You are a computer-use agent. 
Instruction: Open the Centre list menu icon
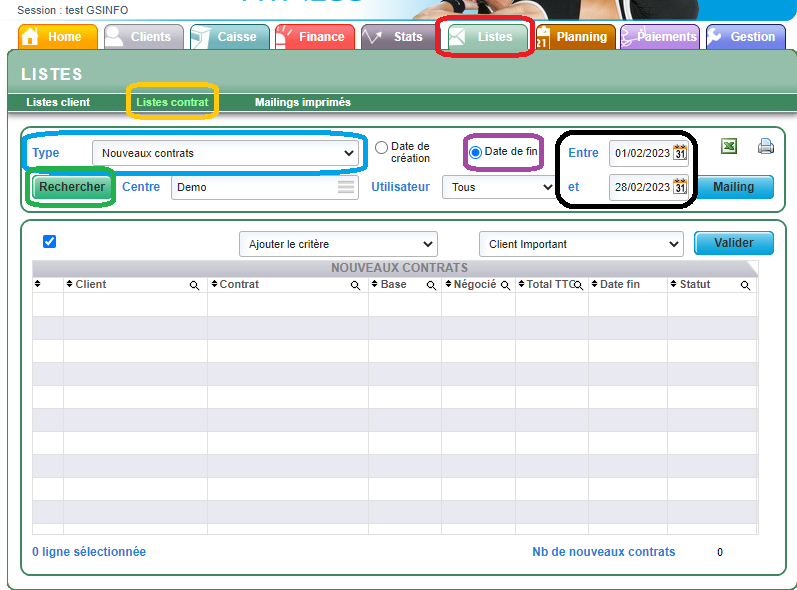pos(346,187)
